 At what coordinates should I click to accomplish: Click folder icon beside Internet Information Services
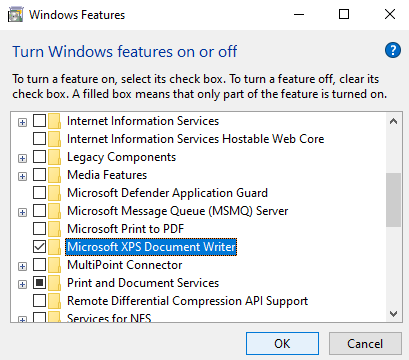(x=54, y=121)
